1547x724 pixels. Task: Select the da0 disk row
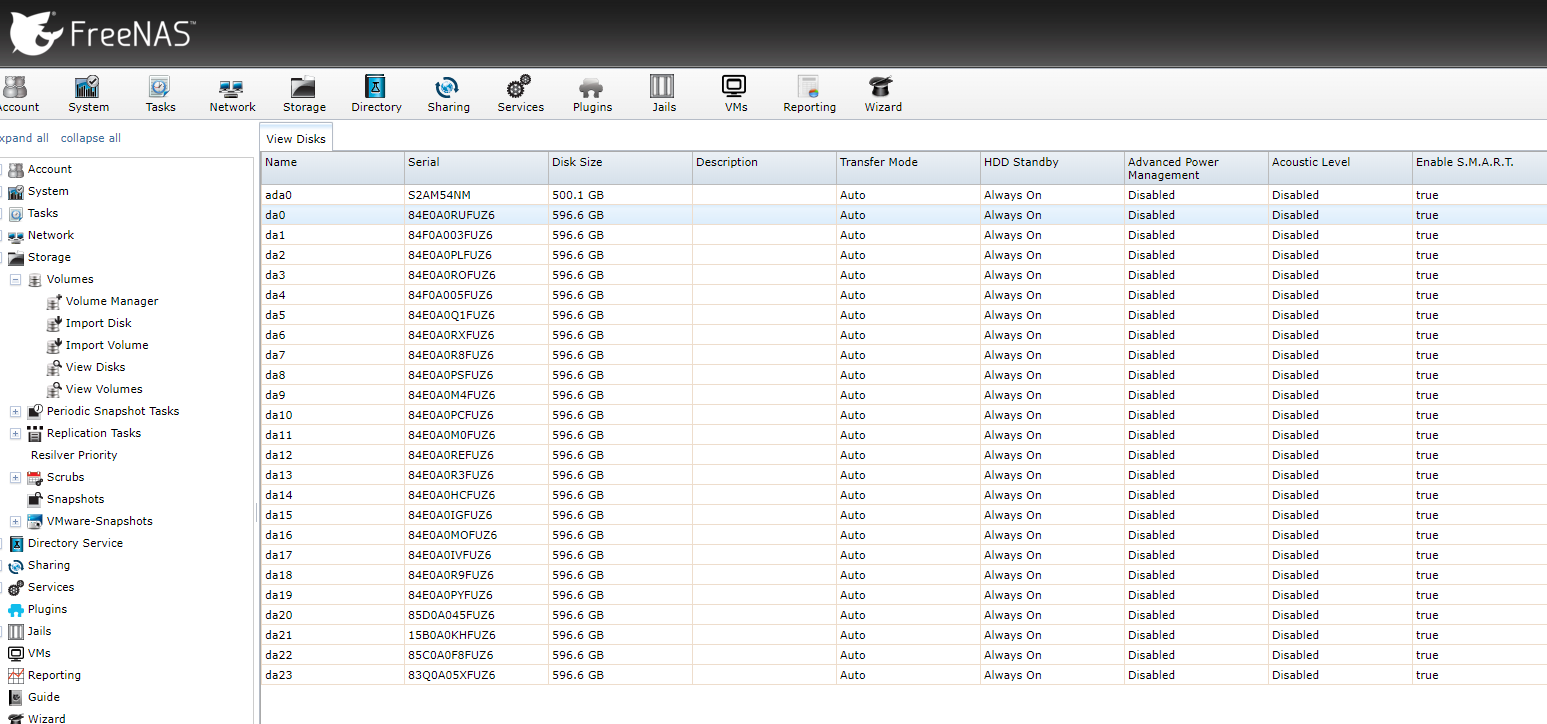click(x=904, y=215)
